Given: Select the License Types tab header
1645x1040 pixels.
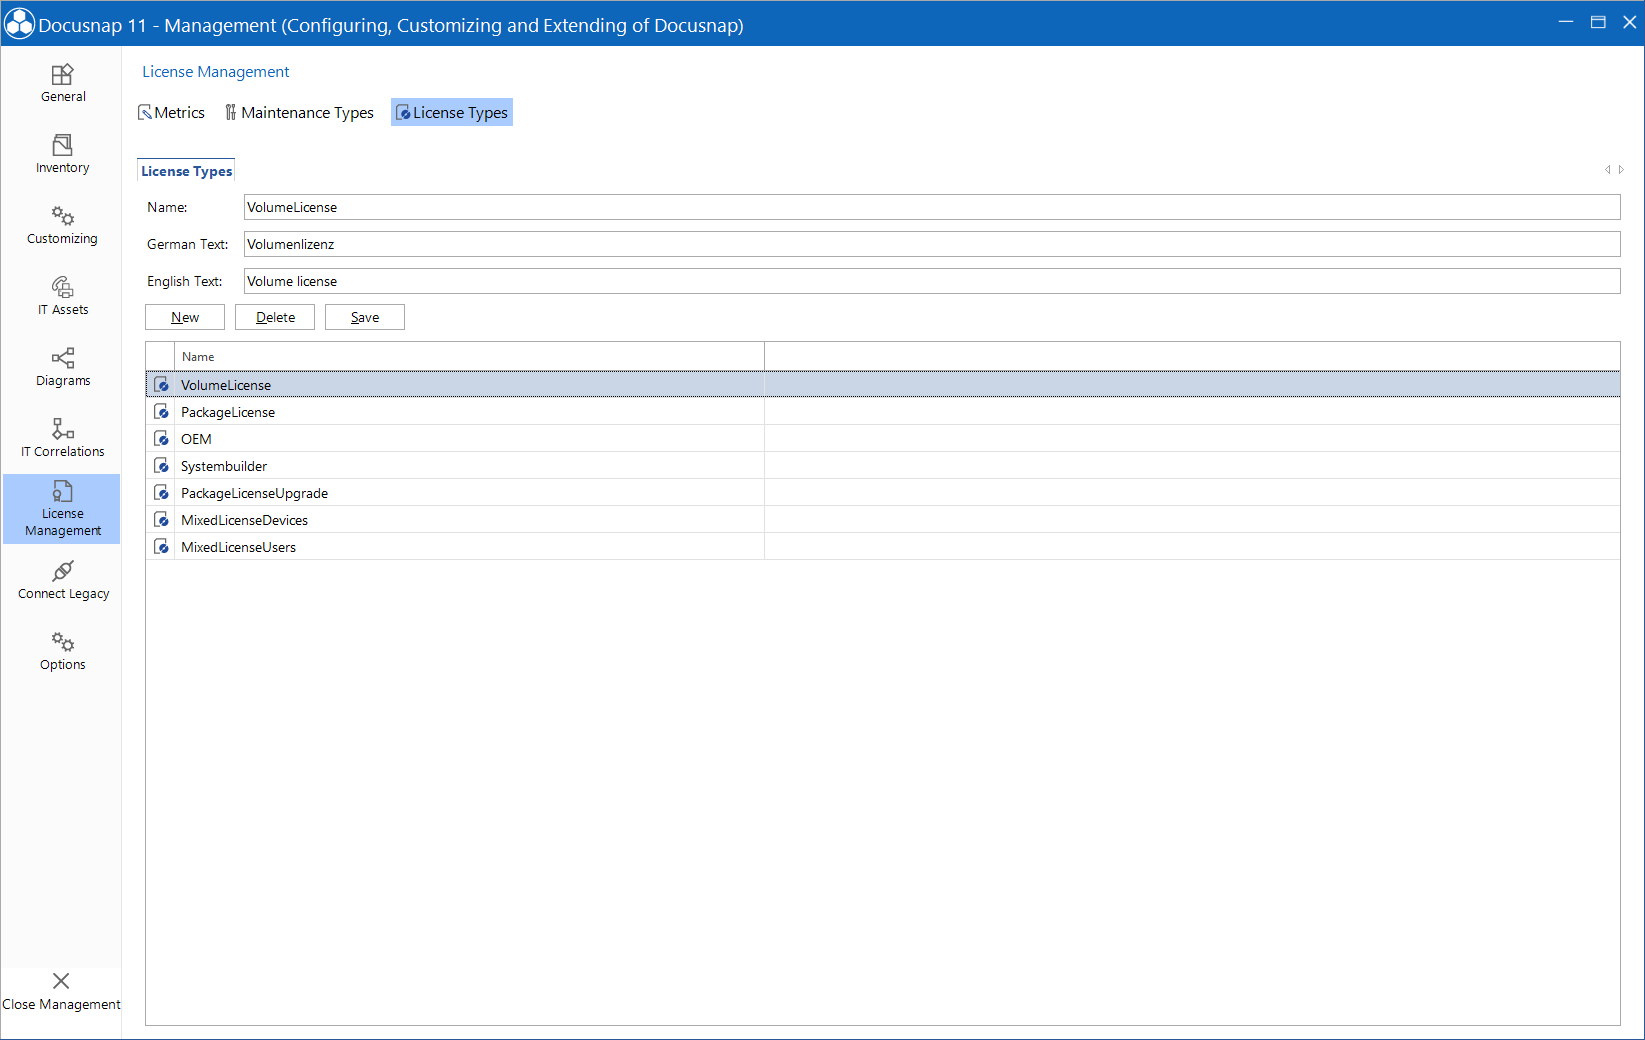Looking at the screenshot, I should coord(185,170).
